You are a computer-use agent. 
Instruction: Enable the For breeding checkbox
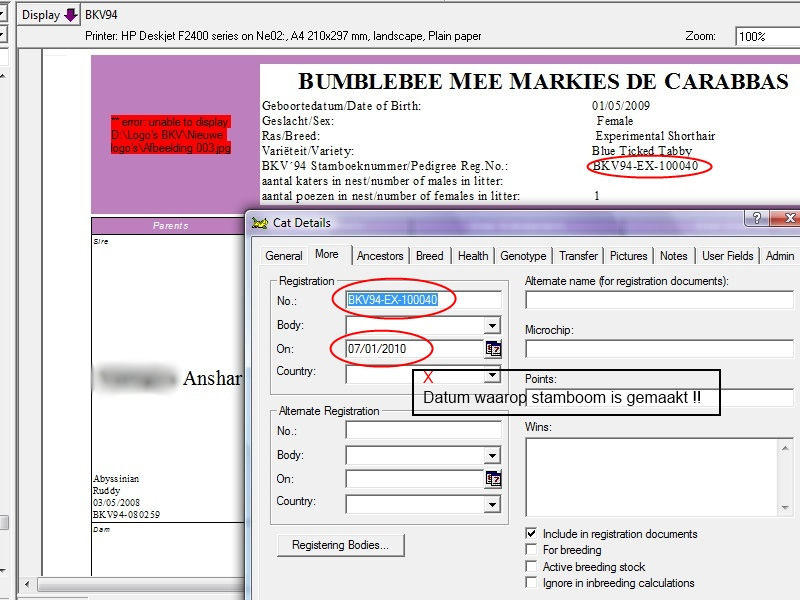[x=531, y=549]
